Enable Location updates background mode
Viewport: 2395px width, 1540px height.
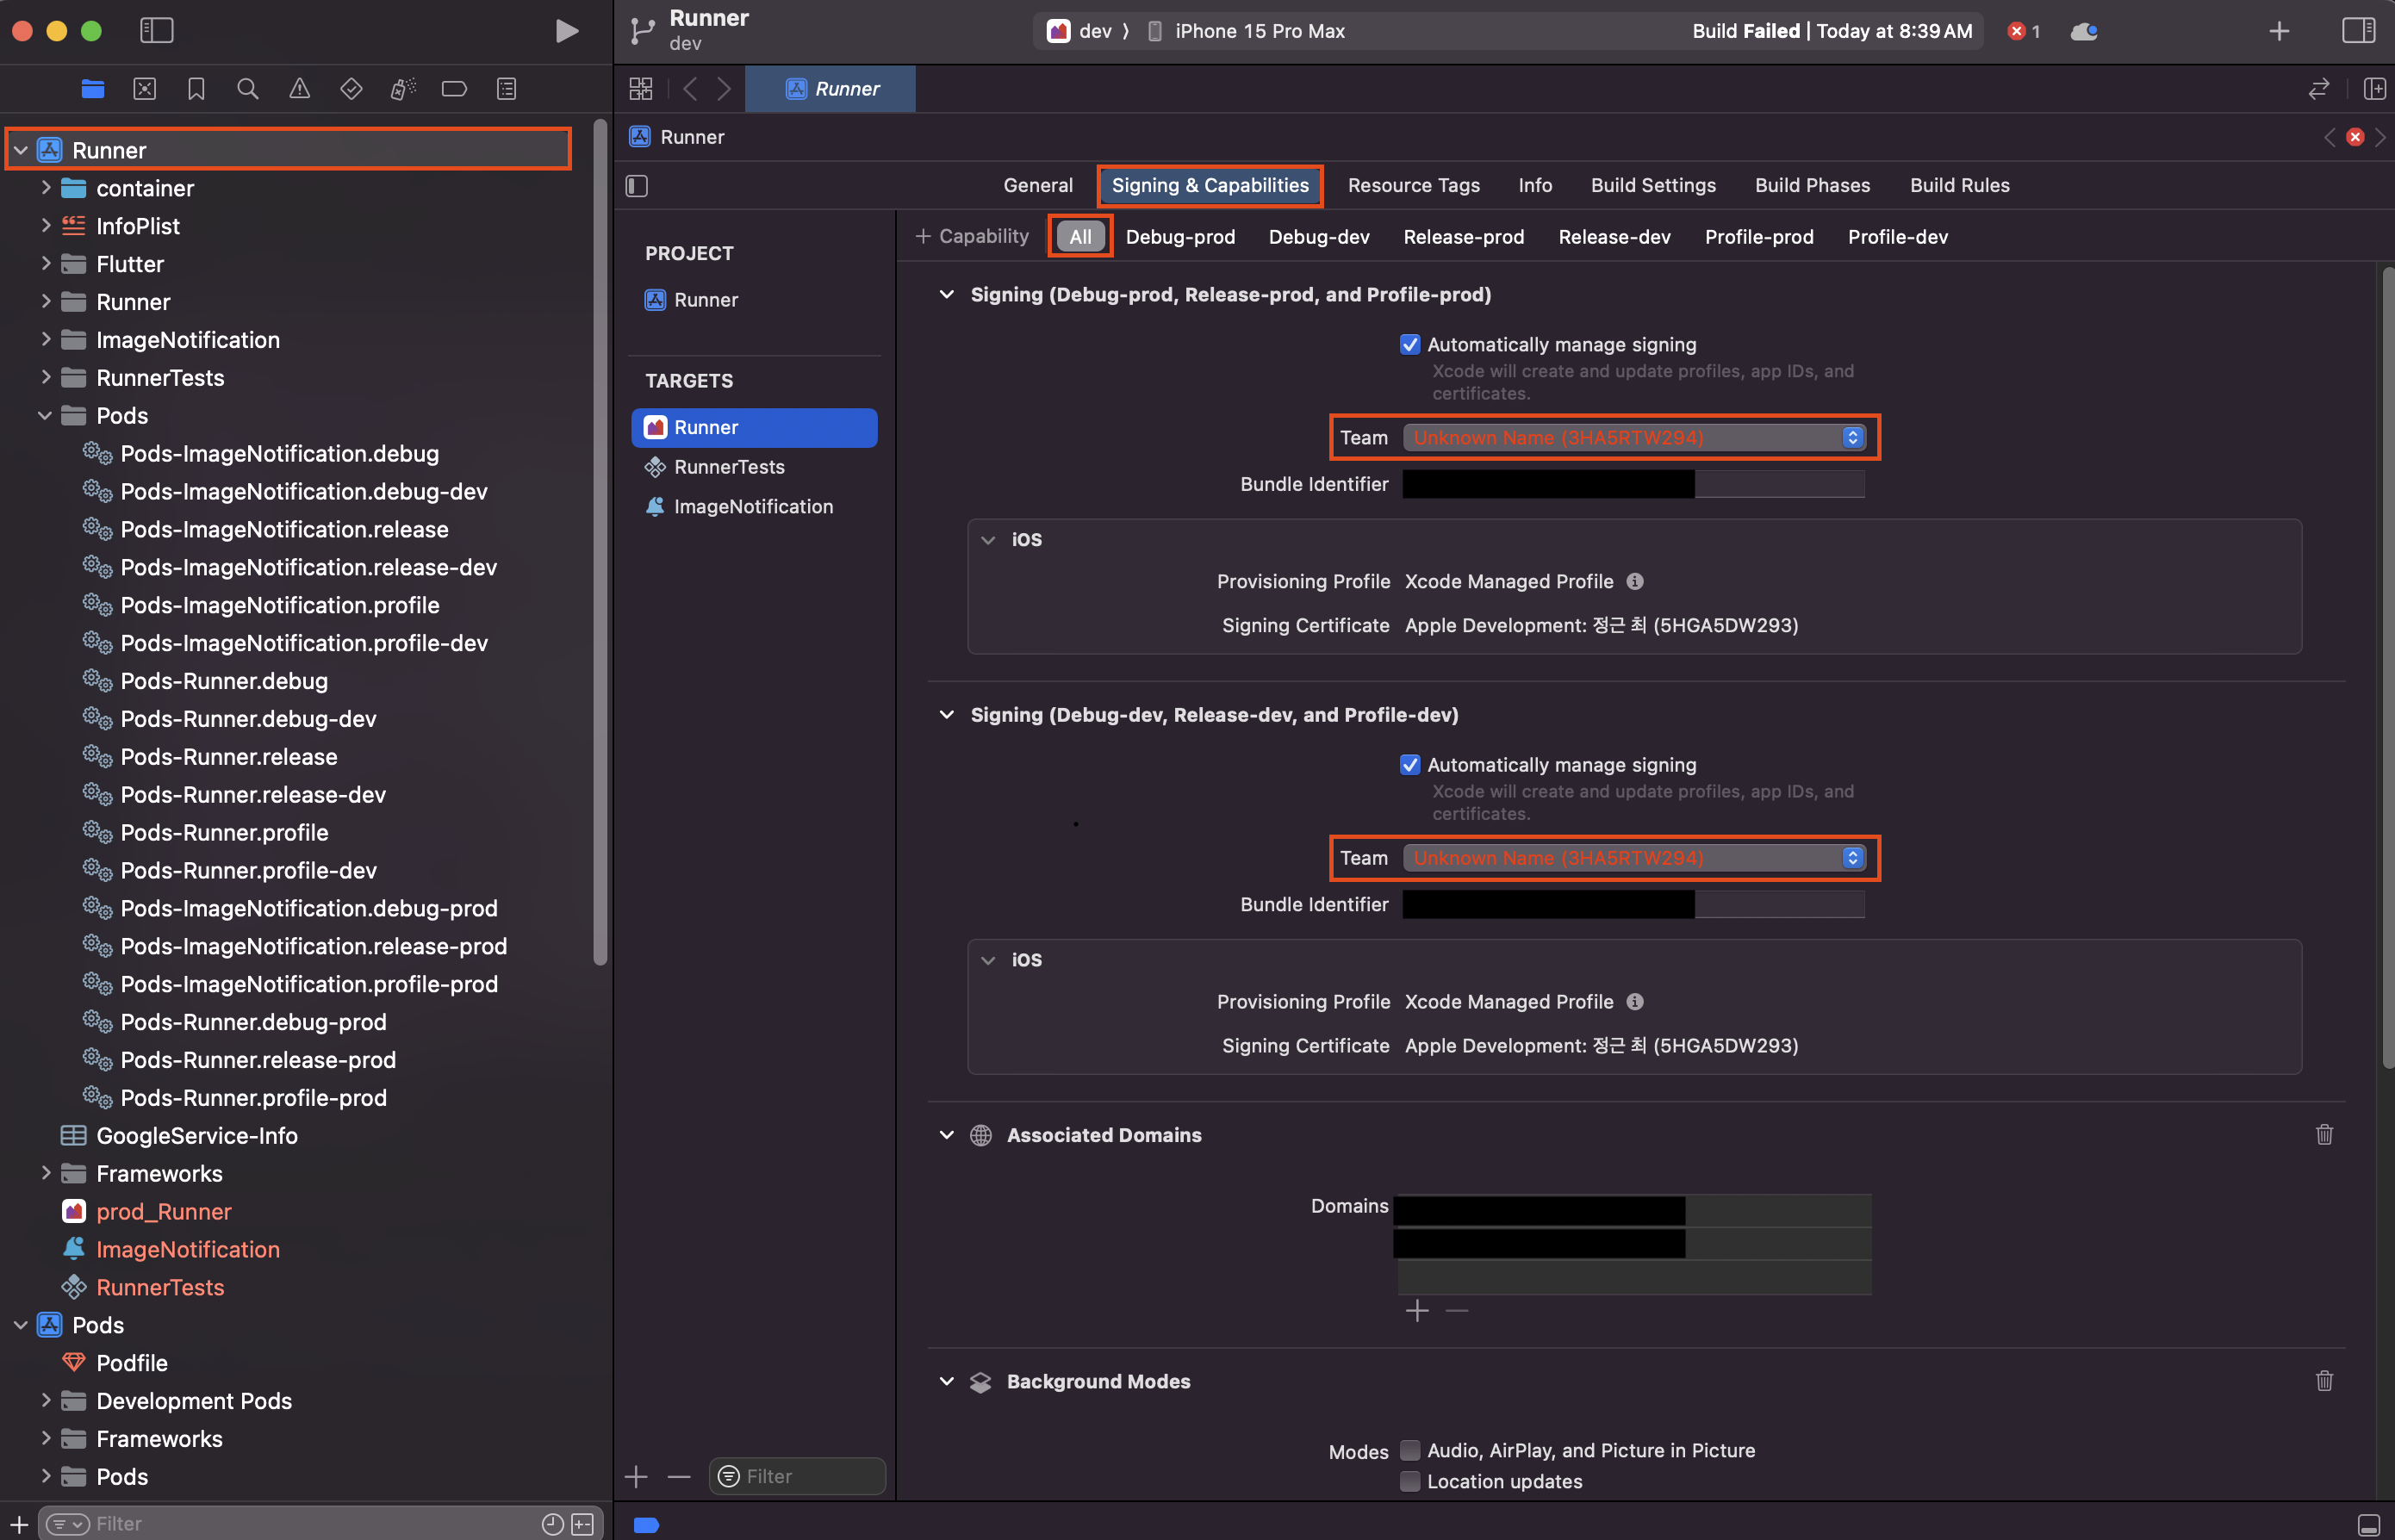(x=1410, y=1481)
